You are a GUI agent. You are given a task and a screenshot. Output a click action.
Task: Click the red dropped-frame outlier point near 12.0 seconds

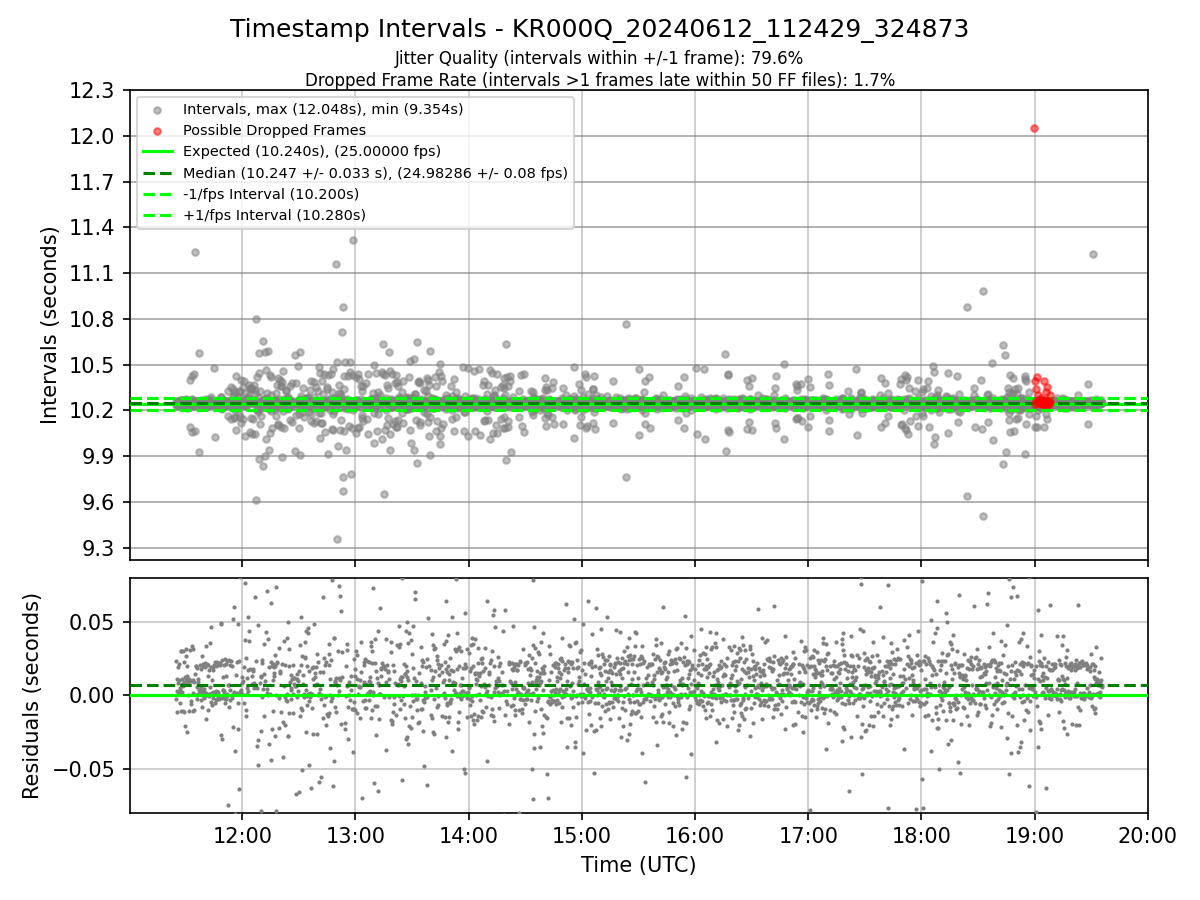coord(1034,128)
